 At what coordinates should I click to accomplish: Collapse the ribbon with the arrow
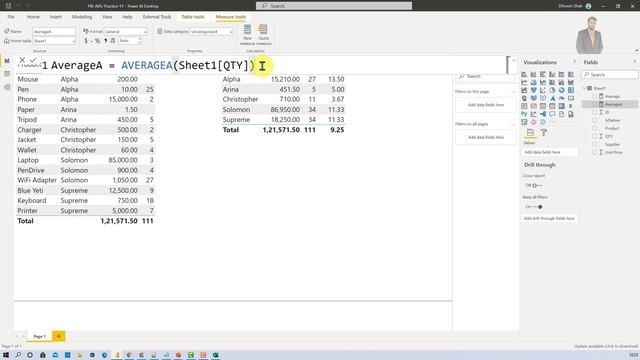(x=636, y=51)
